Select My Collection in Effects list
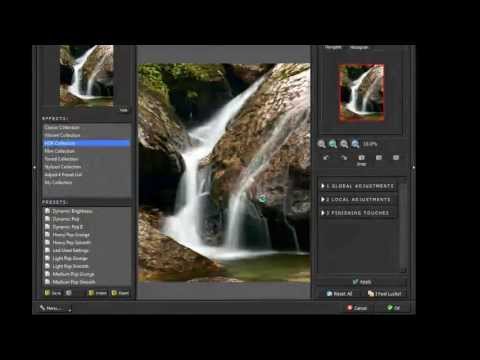480x360 pixels. tap(87, 183)
